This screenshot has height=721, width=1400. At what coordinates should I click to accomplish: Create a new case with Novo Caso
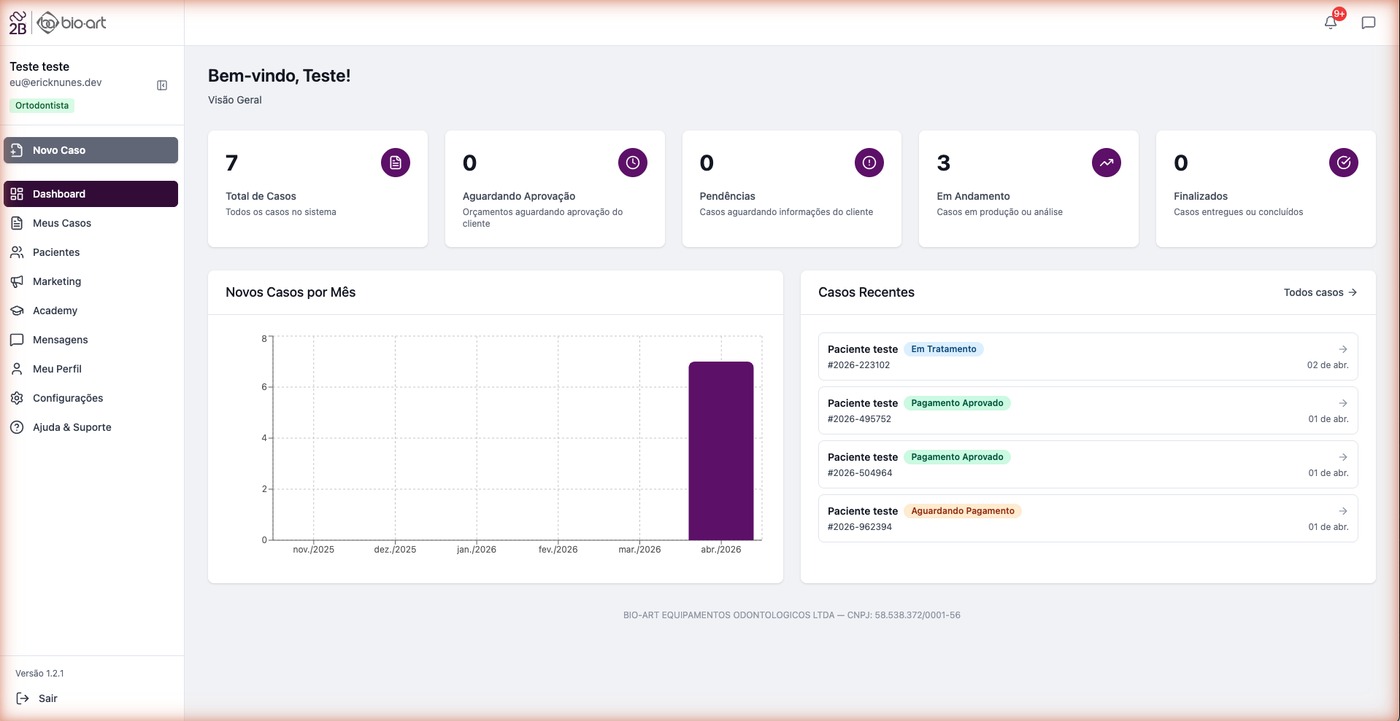(x=91, y=150)
